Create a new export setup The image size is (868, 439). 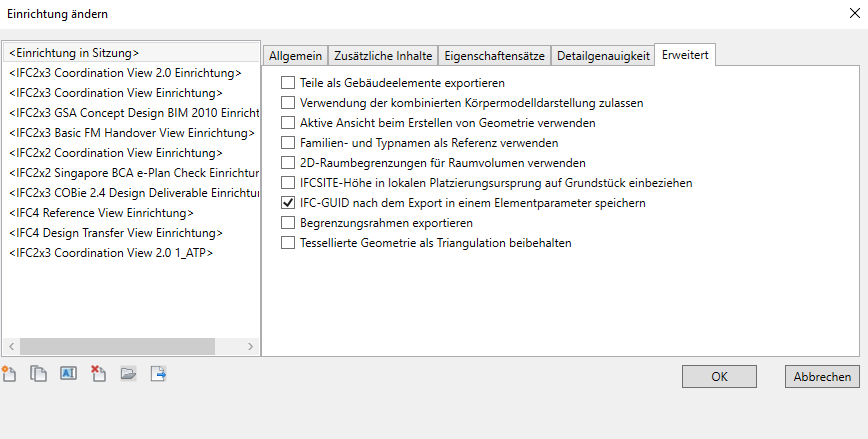click(9, 375)
